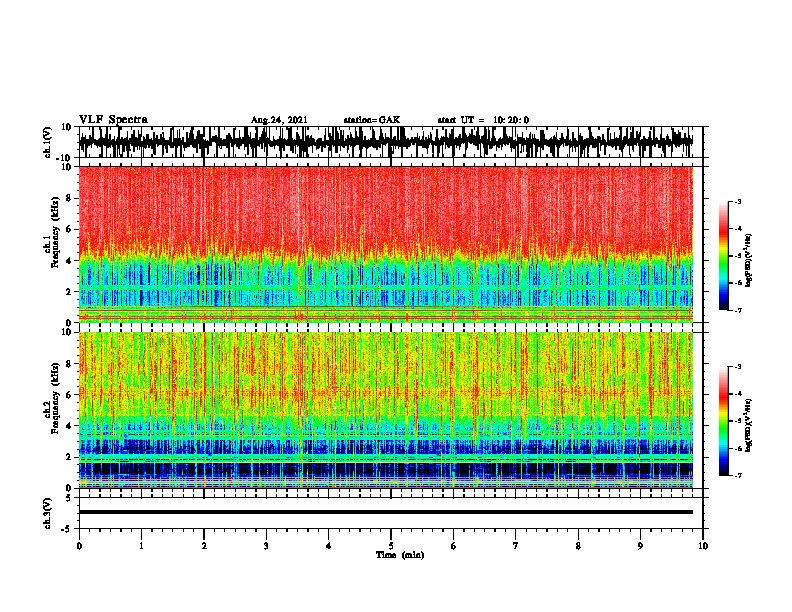
Task: Click the ch.3(V) axis tick label "-5"
Action: (68, 528)
